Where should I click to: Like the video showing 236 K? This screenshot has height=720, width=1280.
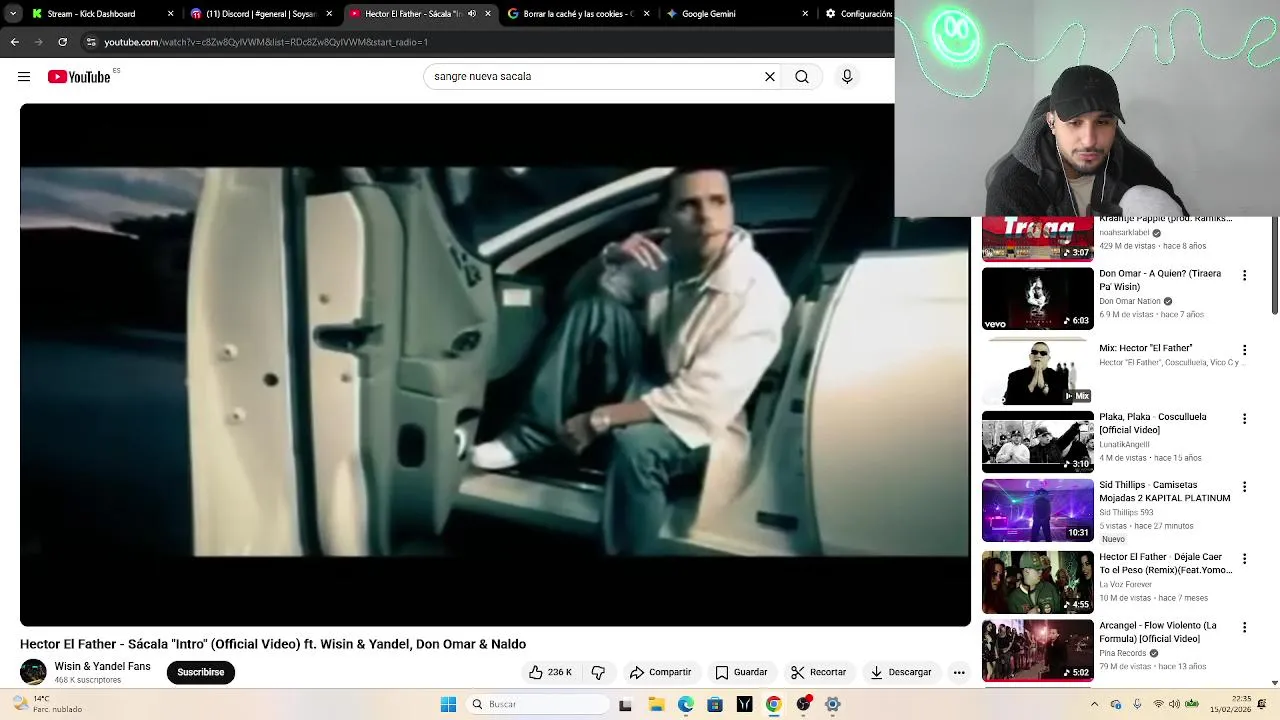550,672
